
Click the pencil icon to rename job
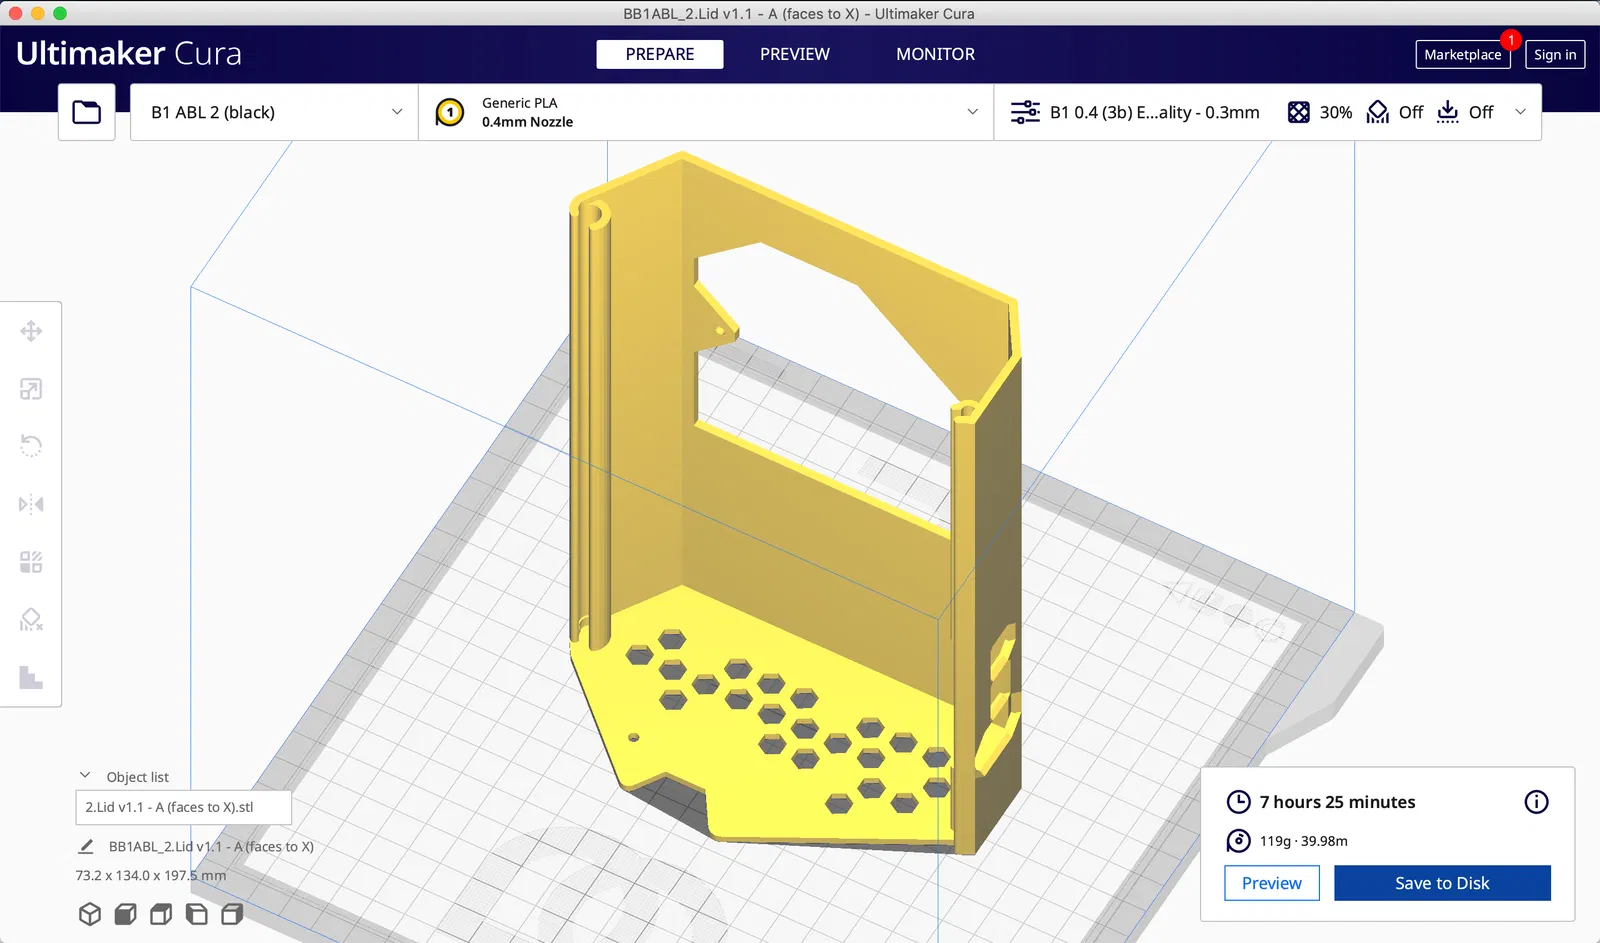(x=86, y=846)
